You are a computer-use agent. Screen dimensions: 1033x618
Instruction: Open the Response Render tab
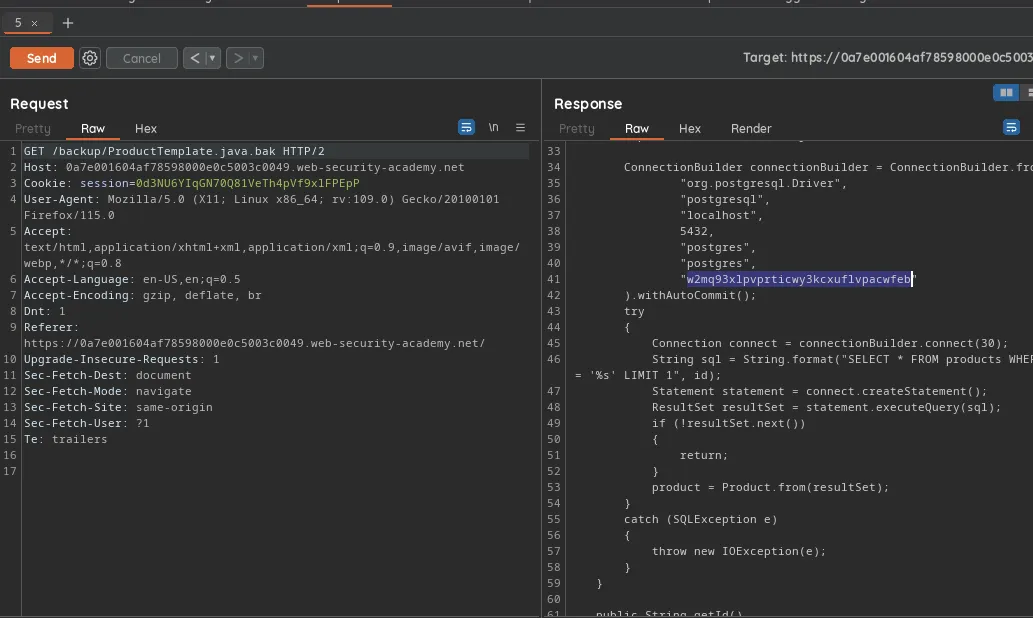(751, 128)
